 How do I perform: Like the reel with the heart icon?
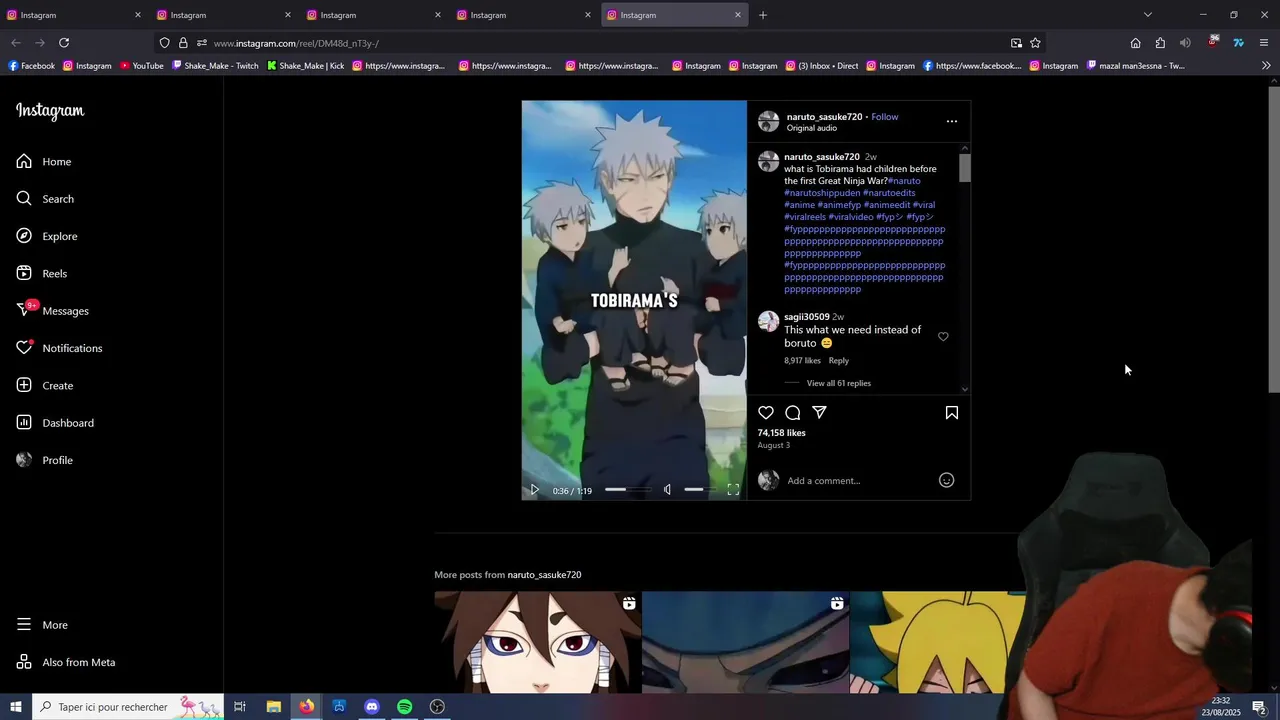click(x=766, y=413)
